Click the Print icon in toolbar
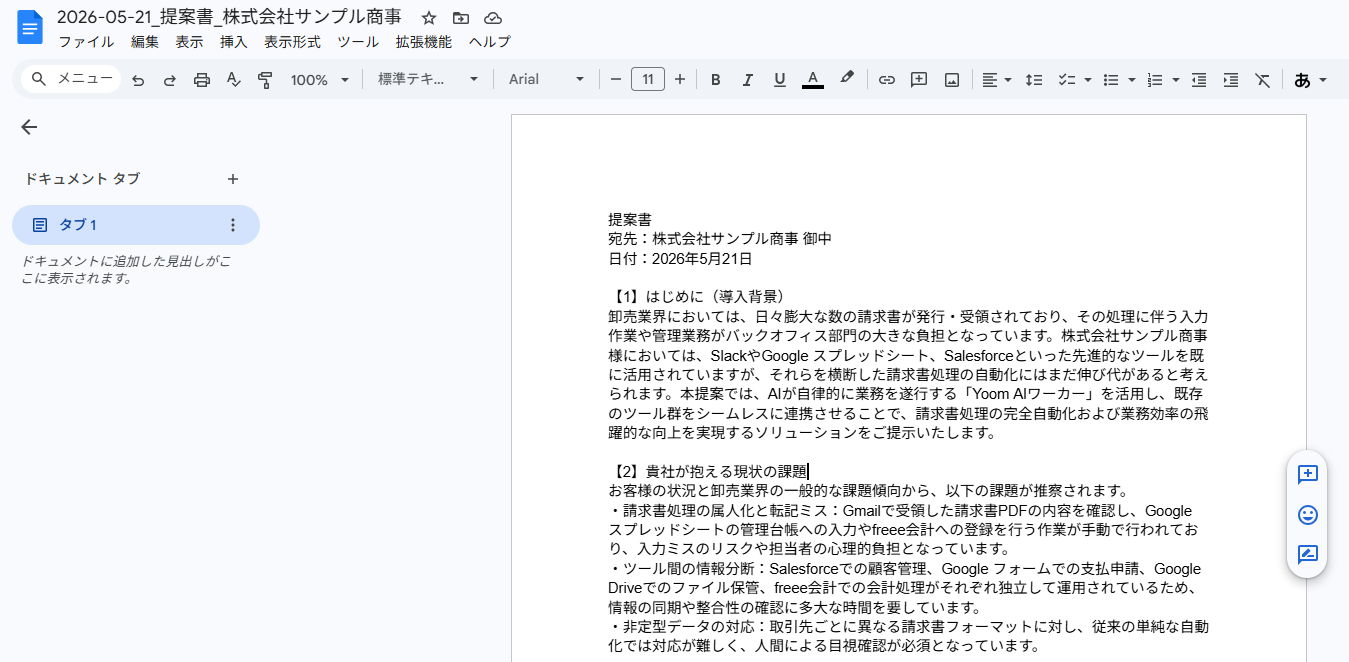This screenshot has height=662, width=1349. (x=202, y=80)
